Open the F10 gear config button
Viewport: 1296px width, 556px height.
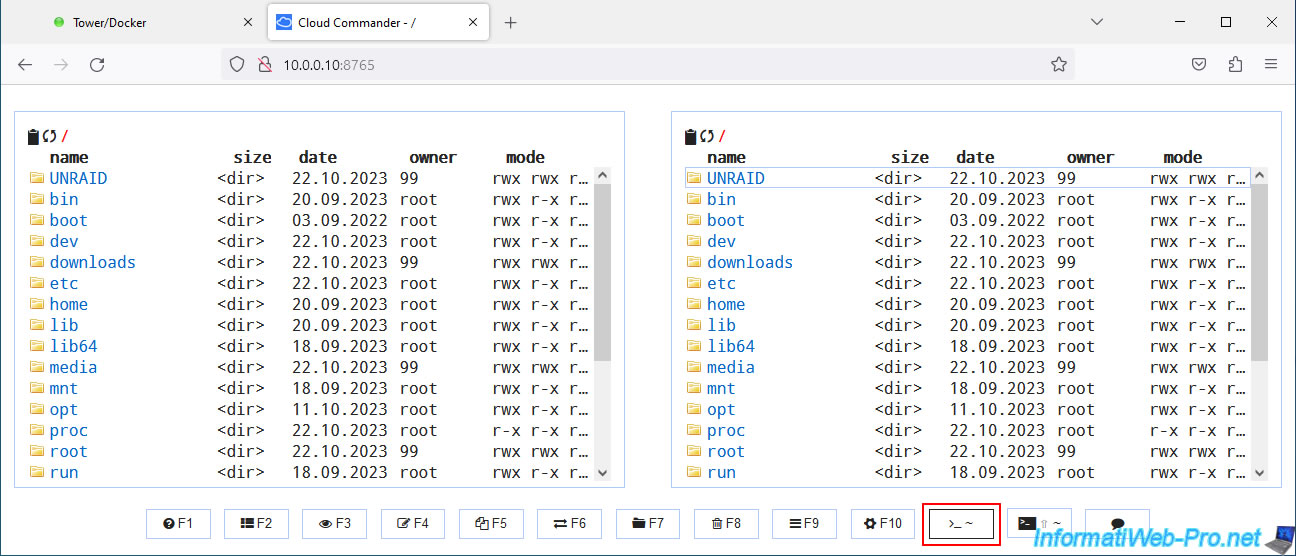click(883, 524)
